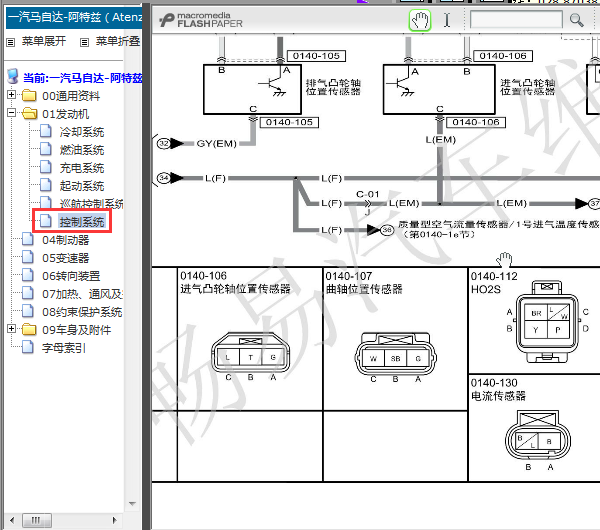Image resolution: width=600 pixels, height=530 pixels.
Task: Open 巡航控制系统 page
Action: click(91, 204)
